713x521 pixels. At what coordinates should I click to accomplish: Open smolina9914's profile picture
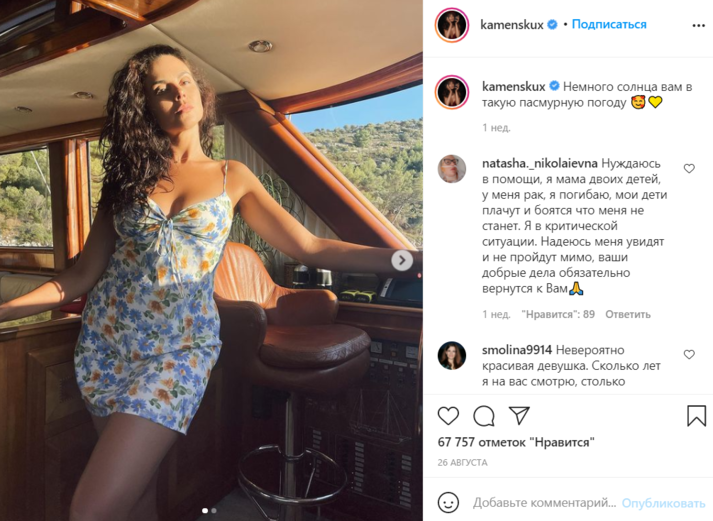[x=452, y=355]
